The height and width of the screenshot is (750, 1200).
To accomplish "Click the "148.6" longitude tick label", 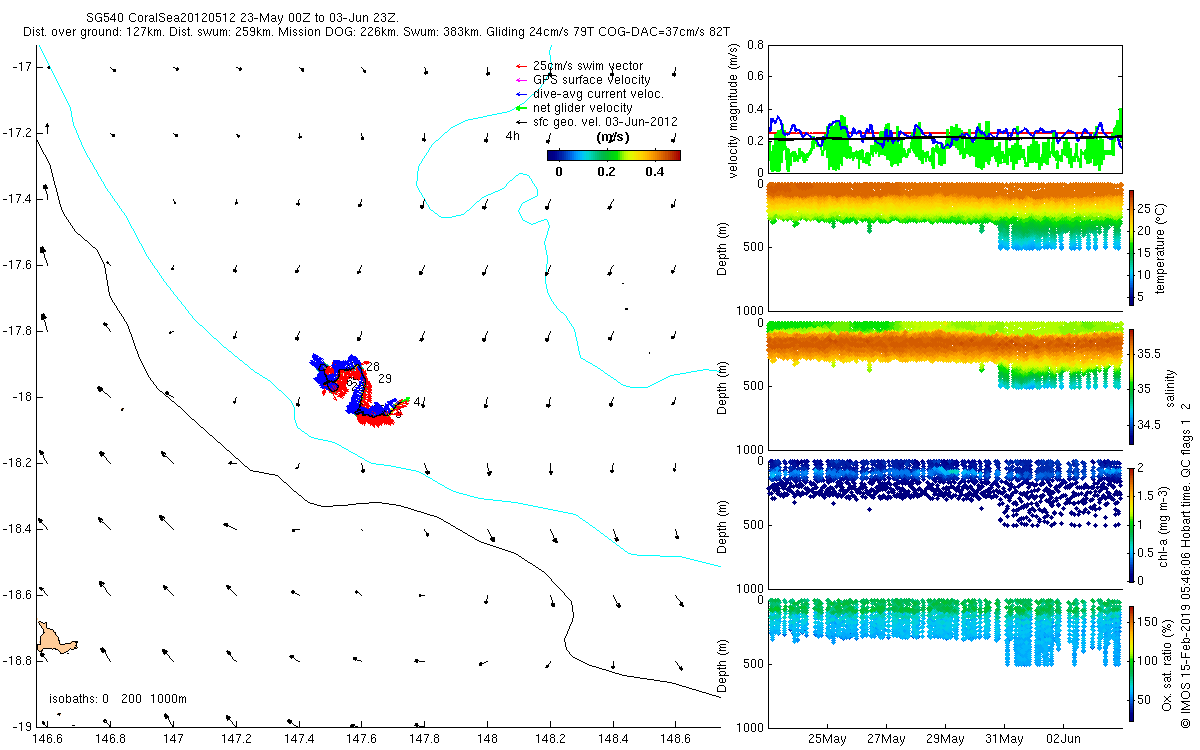I will tap(675, 739).
